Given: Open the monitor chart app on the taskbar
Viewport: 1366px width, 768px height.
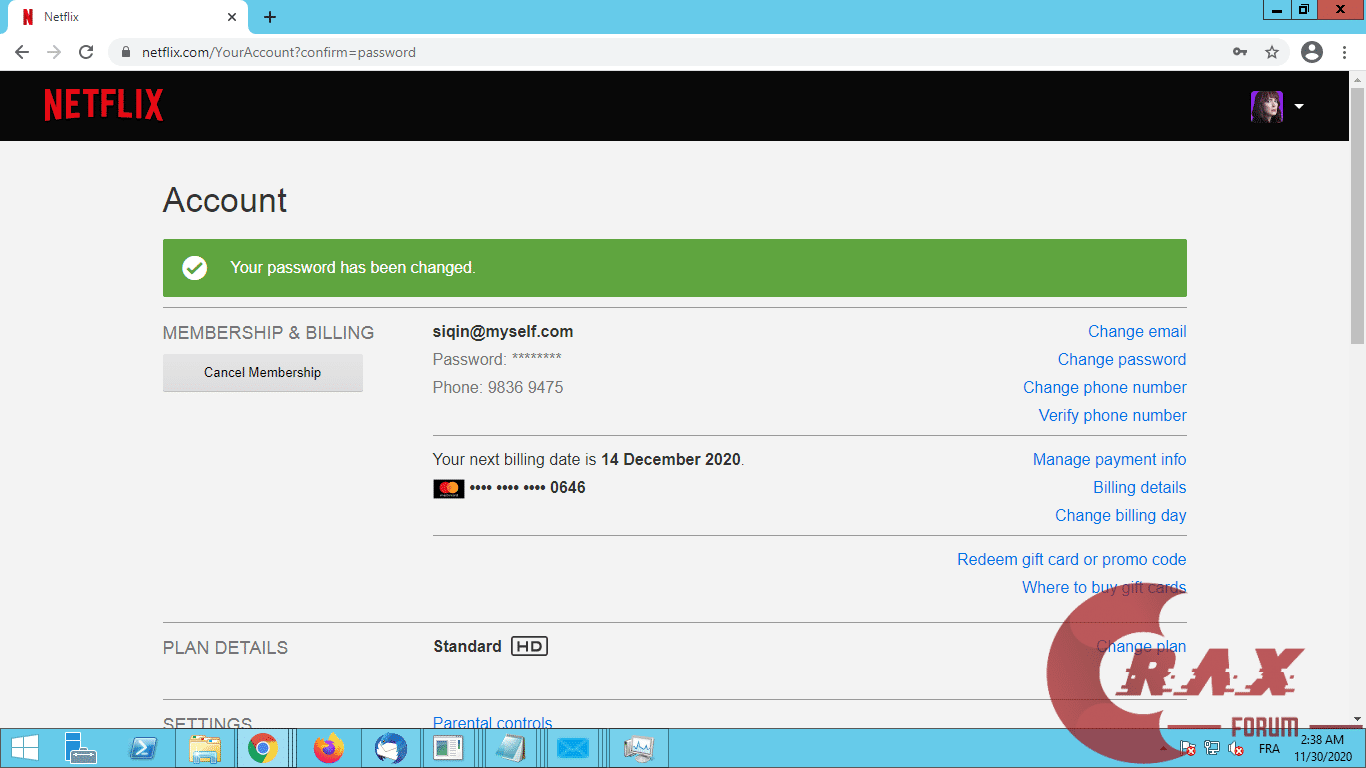Looking at the screenshot, I should [637, 748].
